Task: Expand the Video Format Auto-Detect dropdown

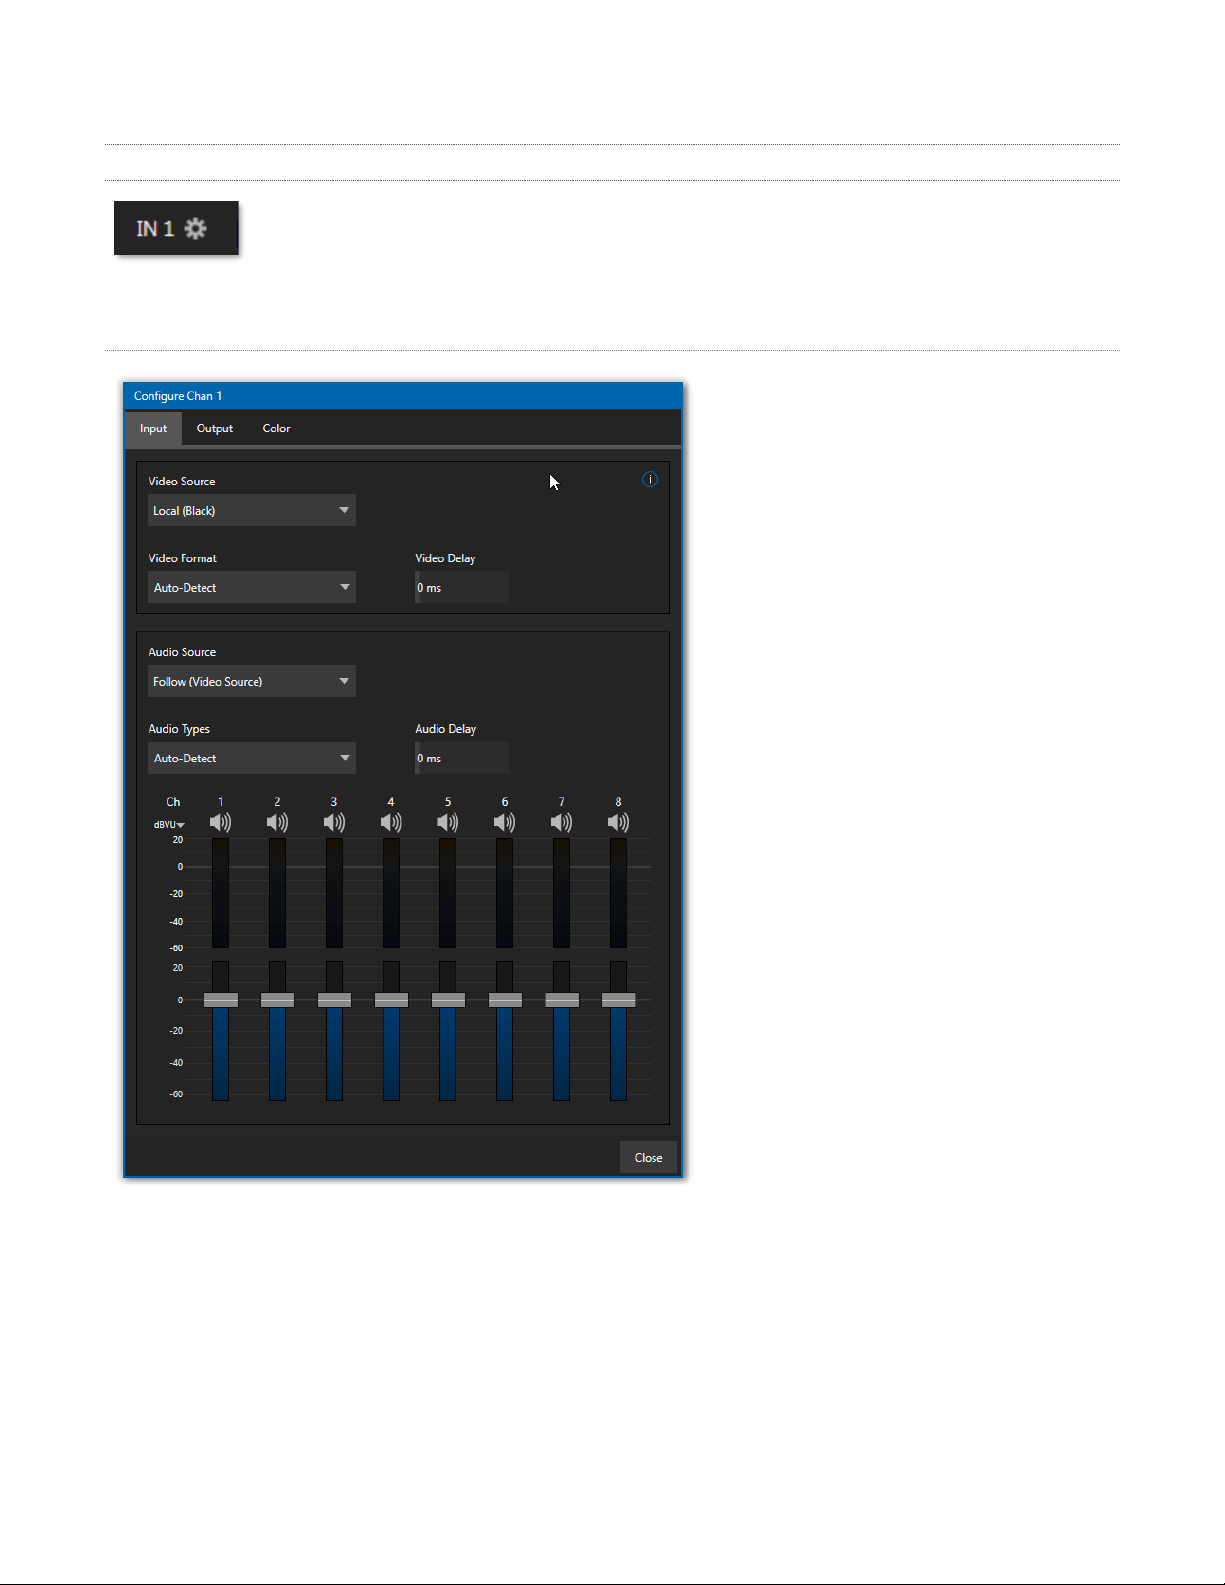Action: tap(251, 588)
